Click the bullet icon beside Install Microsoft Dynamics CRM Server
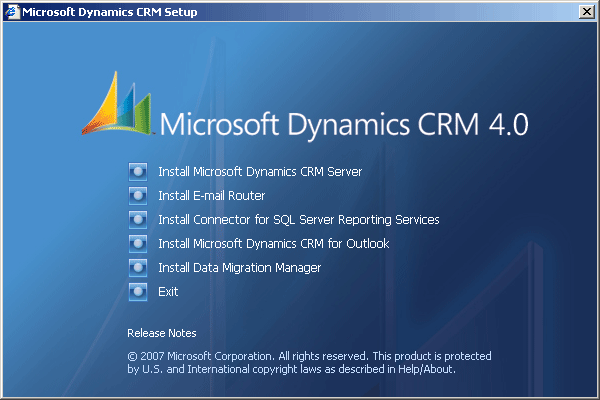 coord(138,172)
